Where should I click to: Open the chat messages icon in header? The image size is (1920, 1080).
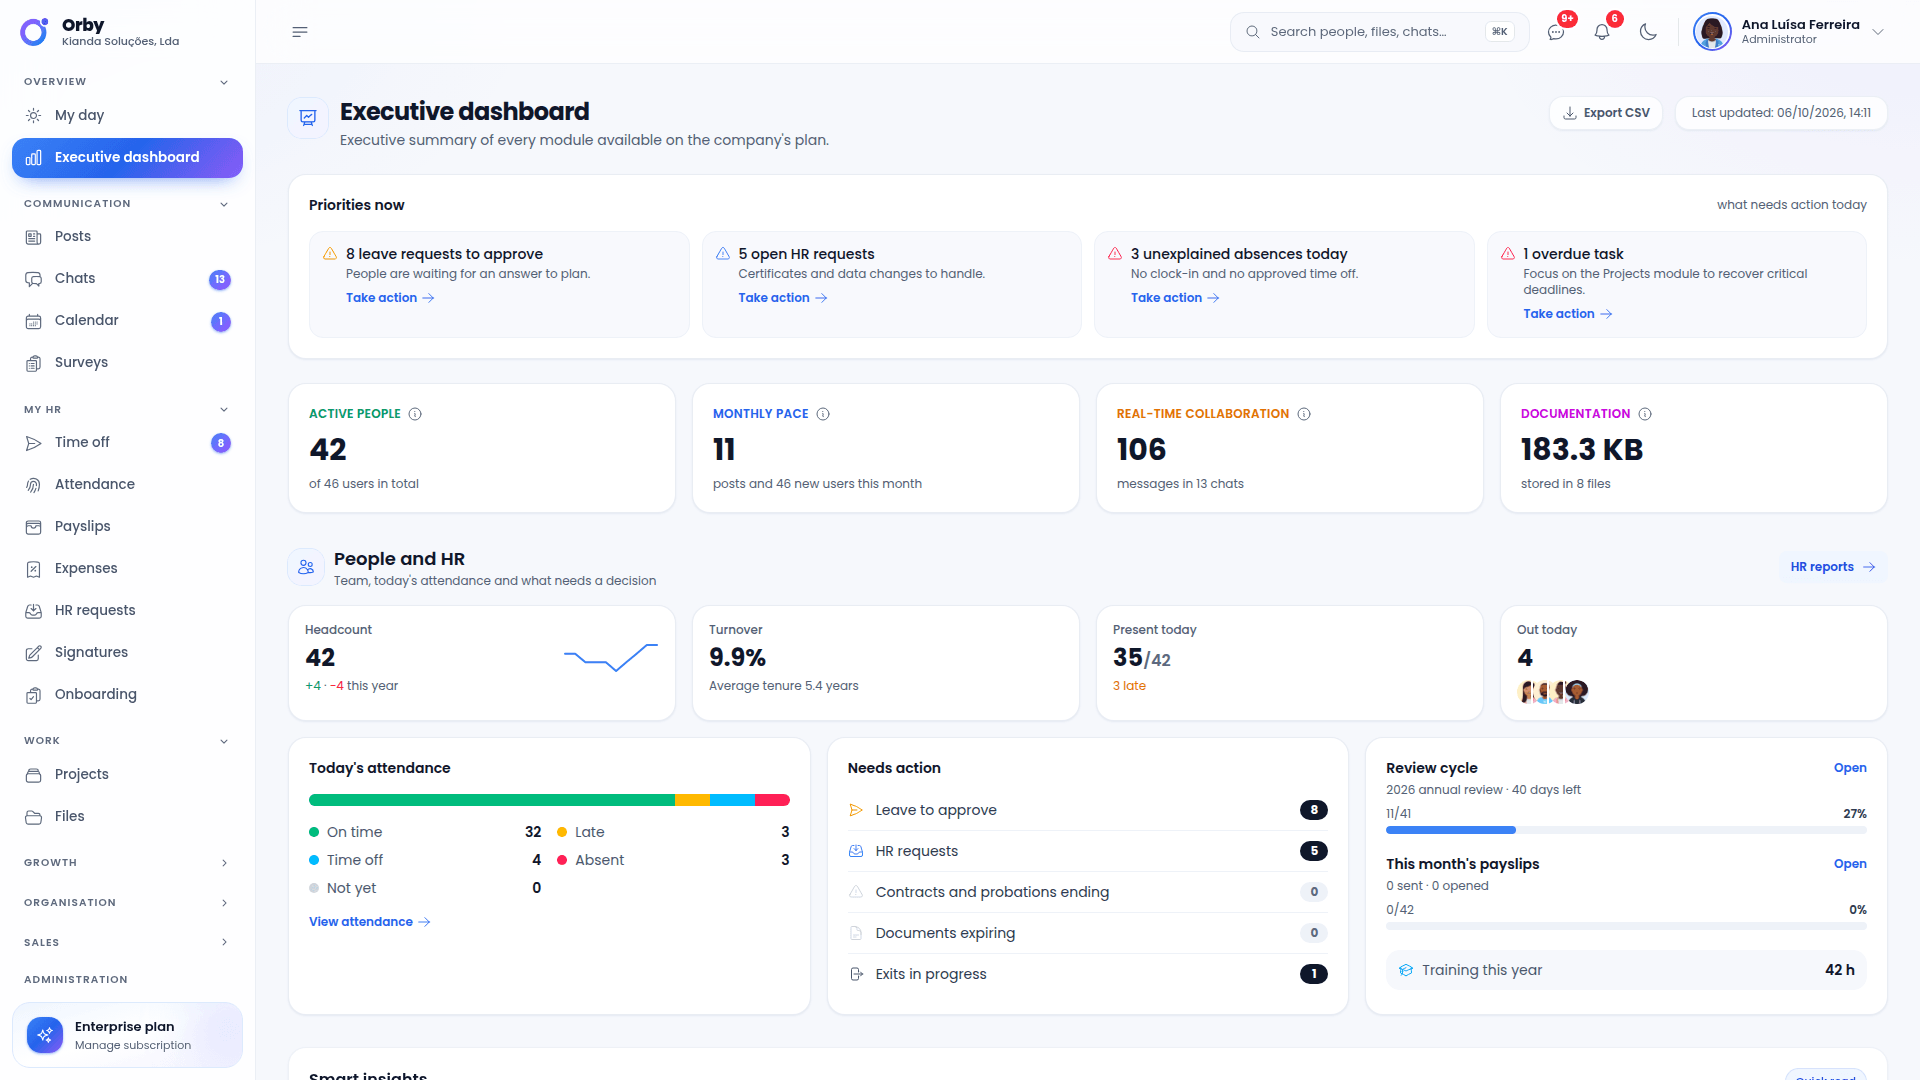1556,32
